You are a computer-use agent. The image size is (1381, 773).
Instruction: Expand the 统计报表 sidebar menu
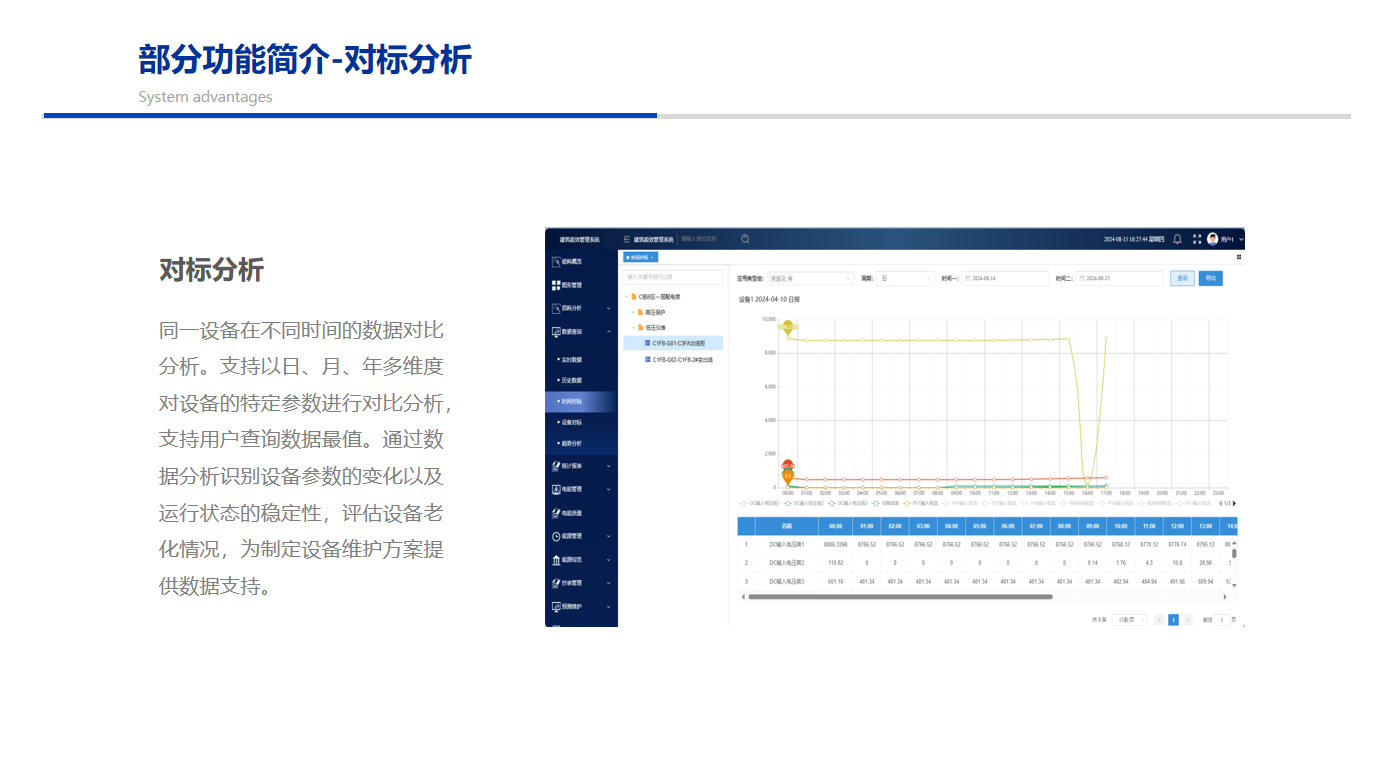[x=581, y=466]
